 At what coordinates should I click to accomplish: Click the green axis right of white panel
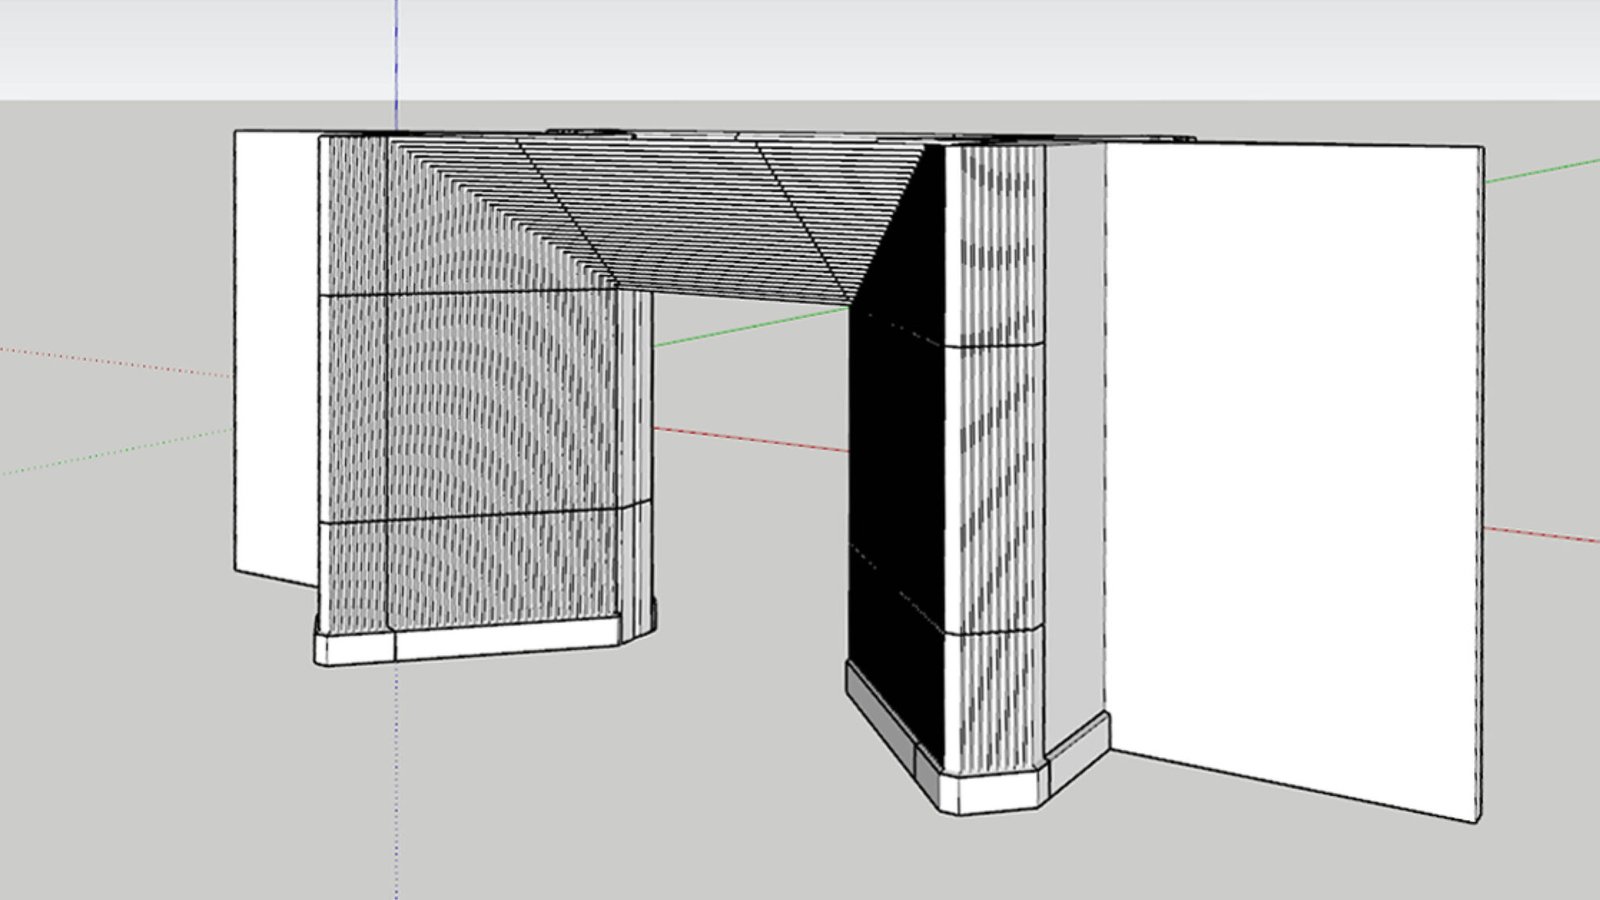pyautogui.click(x=1540, y=171)
